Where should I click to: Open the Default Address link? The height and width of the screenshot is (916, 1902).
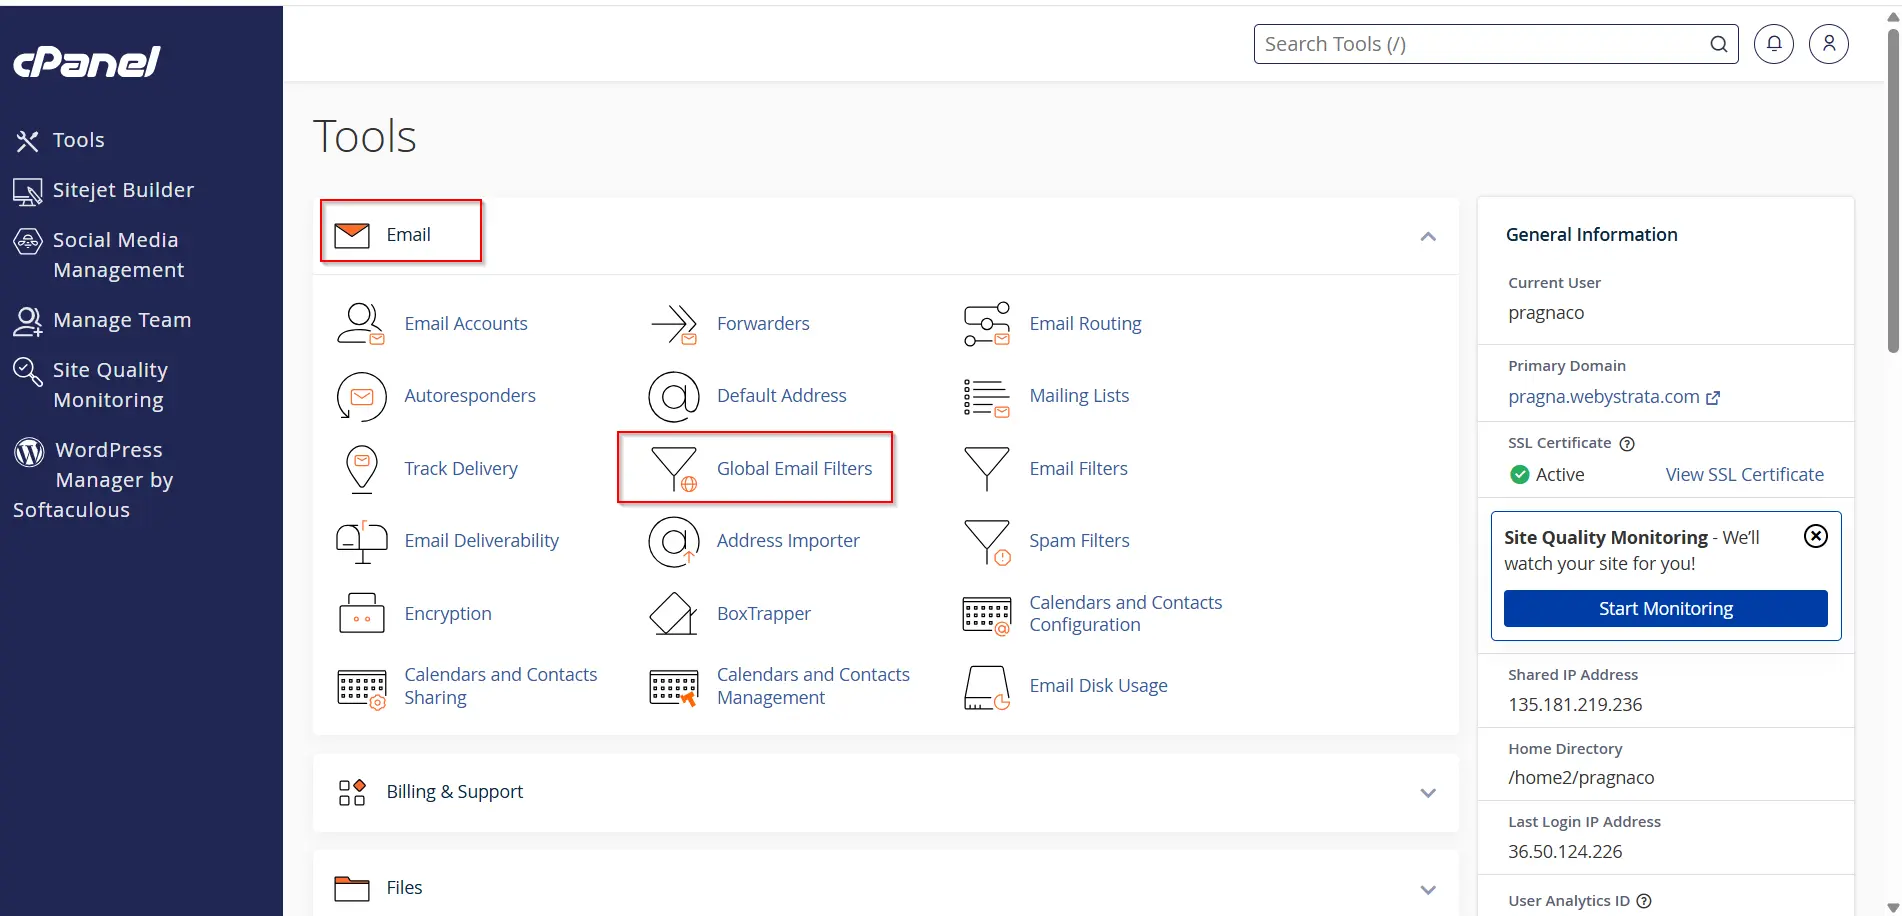click(x=781, y=396)
